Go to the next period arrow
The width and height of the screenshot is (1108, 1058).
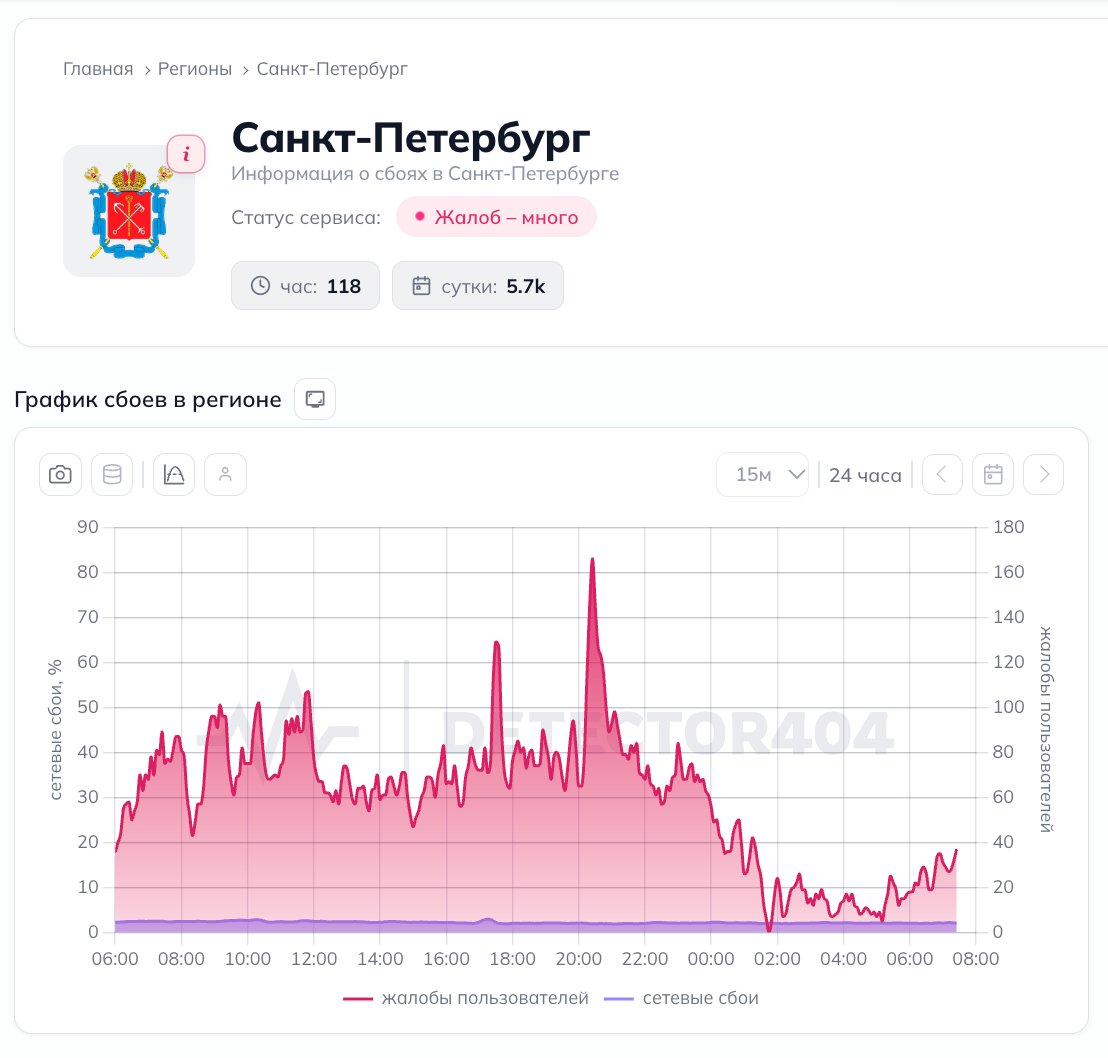point(1044,474)
